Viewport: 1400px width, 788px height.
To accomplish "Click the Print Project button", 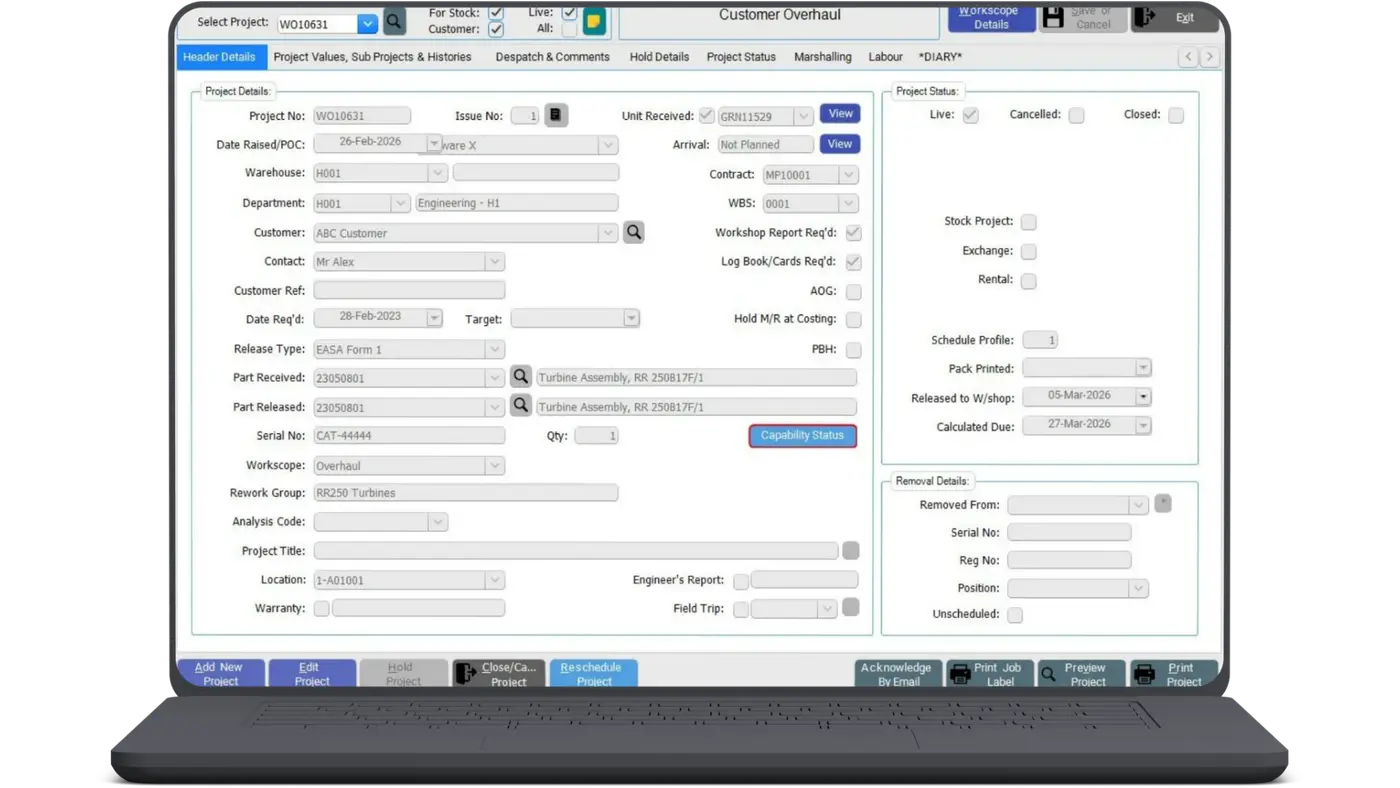I will click(1174, 673).
